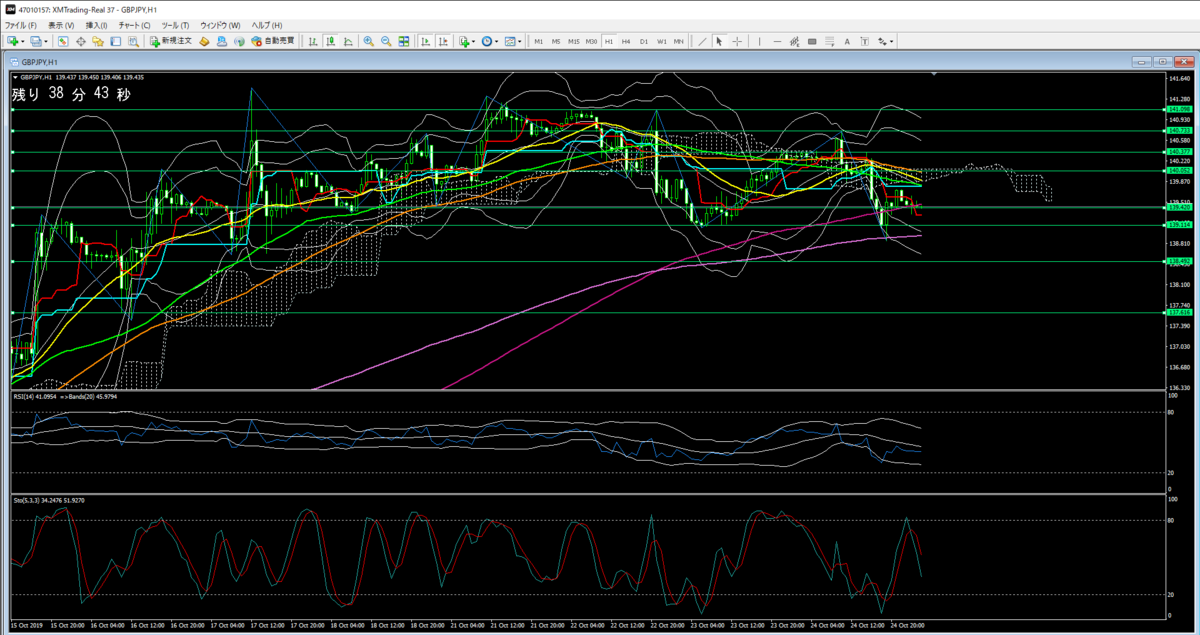The height and width of the screenshot is (635, 1200).
Task: Select the M15 timeframe
Action: tap(574, 41)
